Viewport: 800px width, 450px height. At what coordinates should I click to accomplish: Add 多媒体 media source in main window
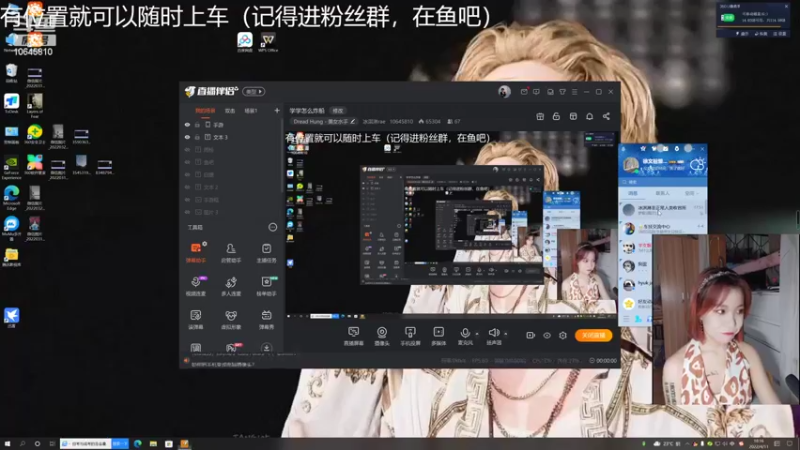pyautogui.click(x=438, y=336)
